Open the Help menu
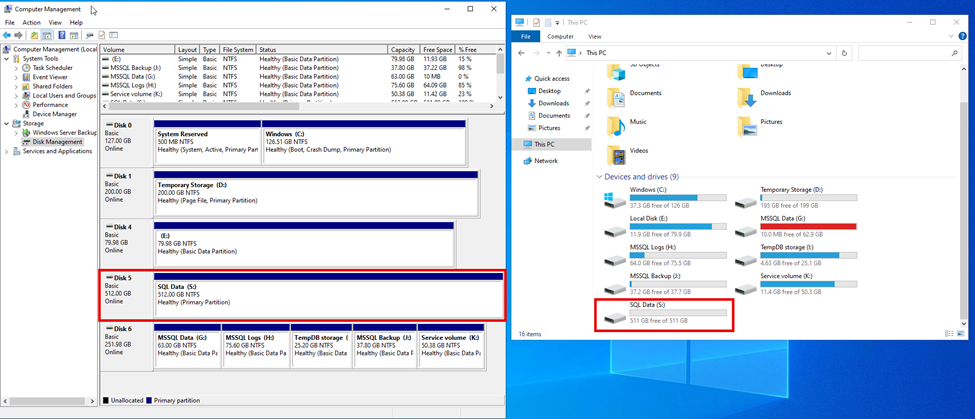975x419 pixels. (x=76, y=22)
